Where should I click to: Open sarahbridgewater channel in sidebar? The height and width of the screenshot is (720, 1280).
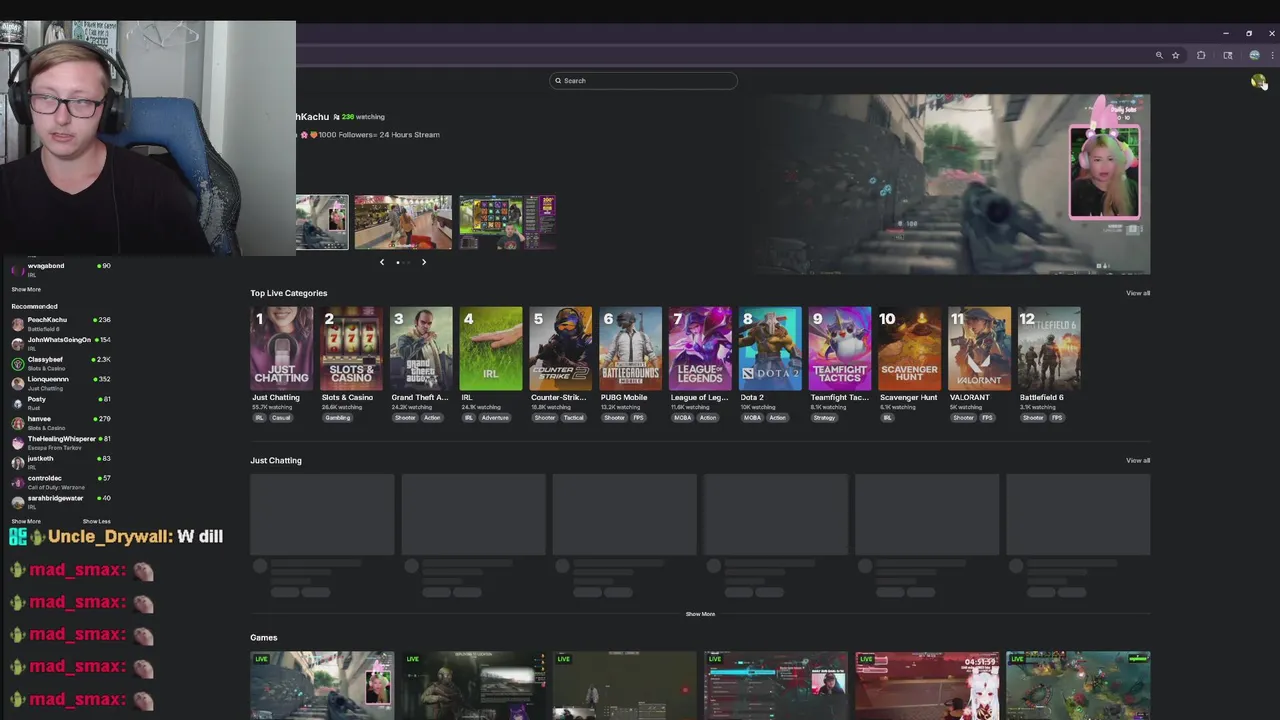click(60, 501)
